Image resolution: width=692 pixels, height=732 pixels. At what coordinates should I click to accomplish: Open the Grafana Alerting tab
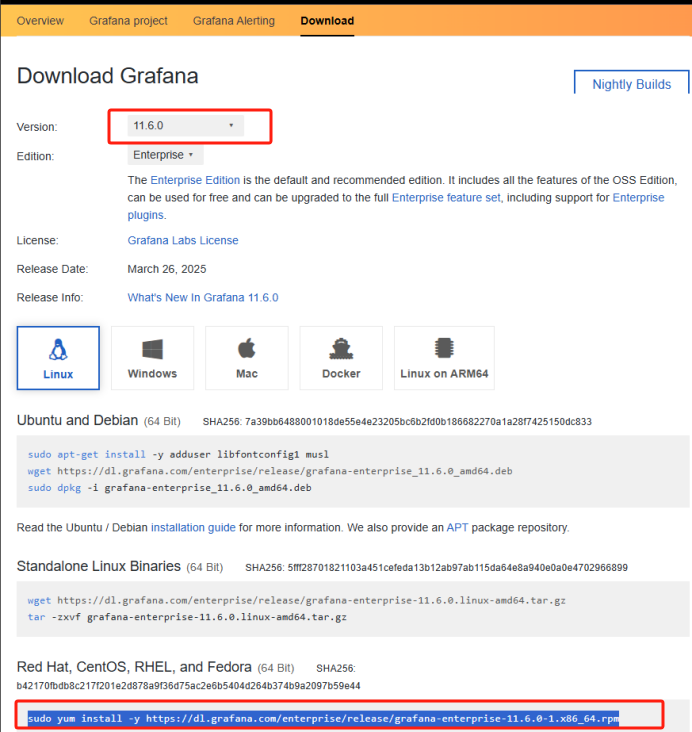pos(234,21)
